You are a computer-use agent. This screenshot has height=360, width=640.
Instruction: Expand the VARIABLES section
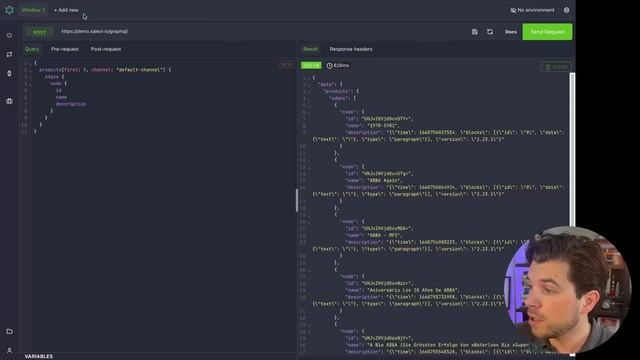(39, 356)
